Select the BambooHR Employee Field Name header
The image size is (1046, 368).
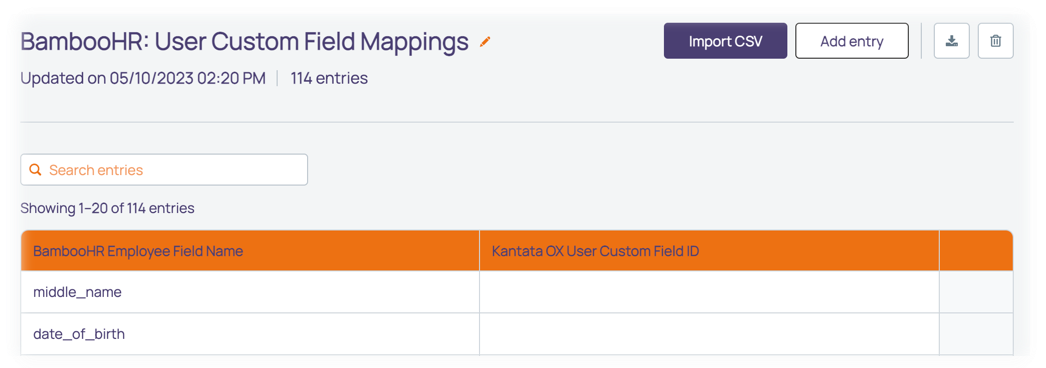click(250, 251)
